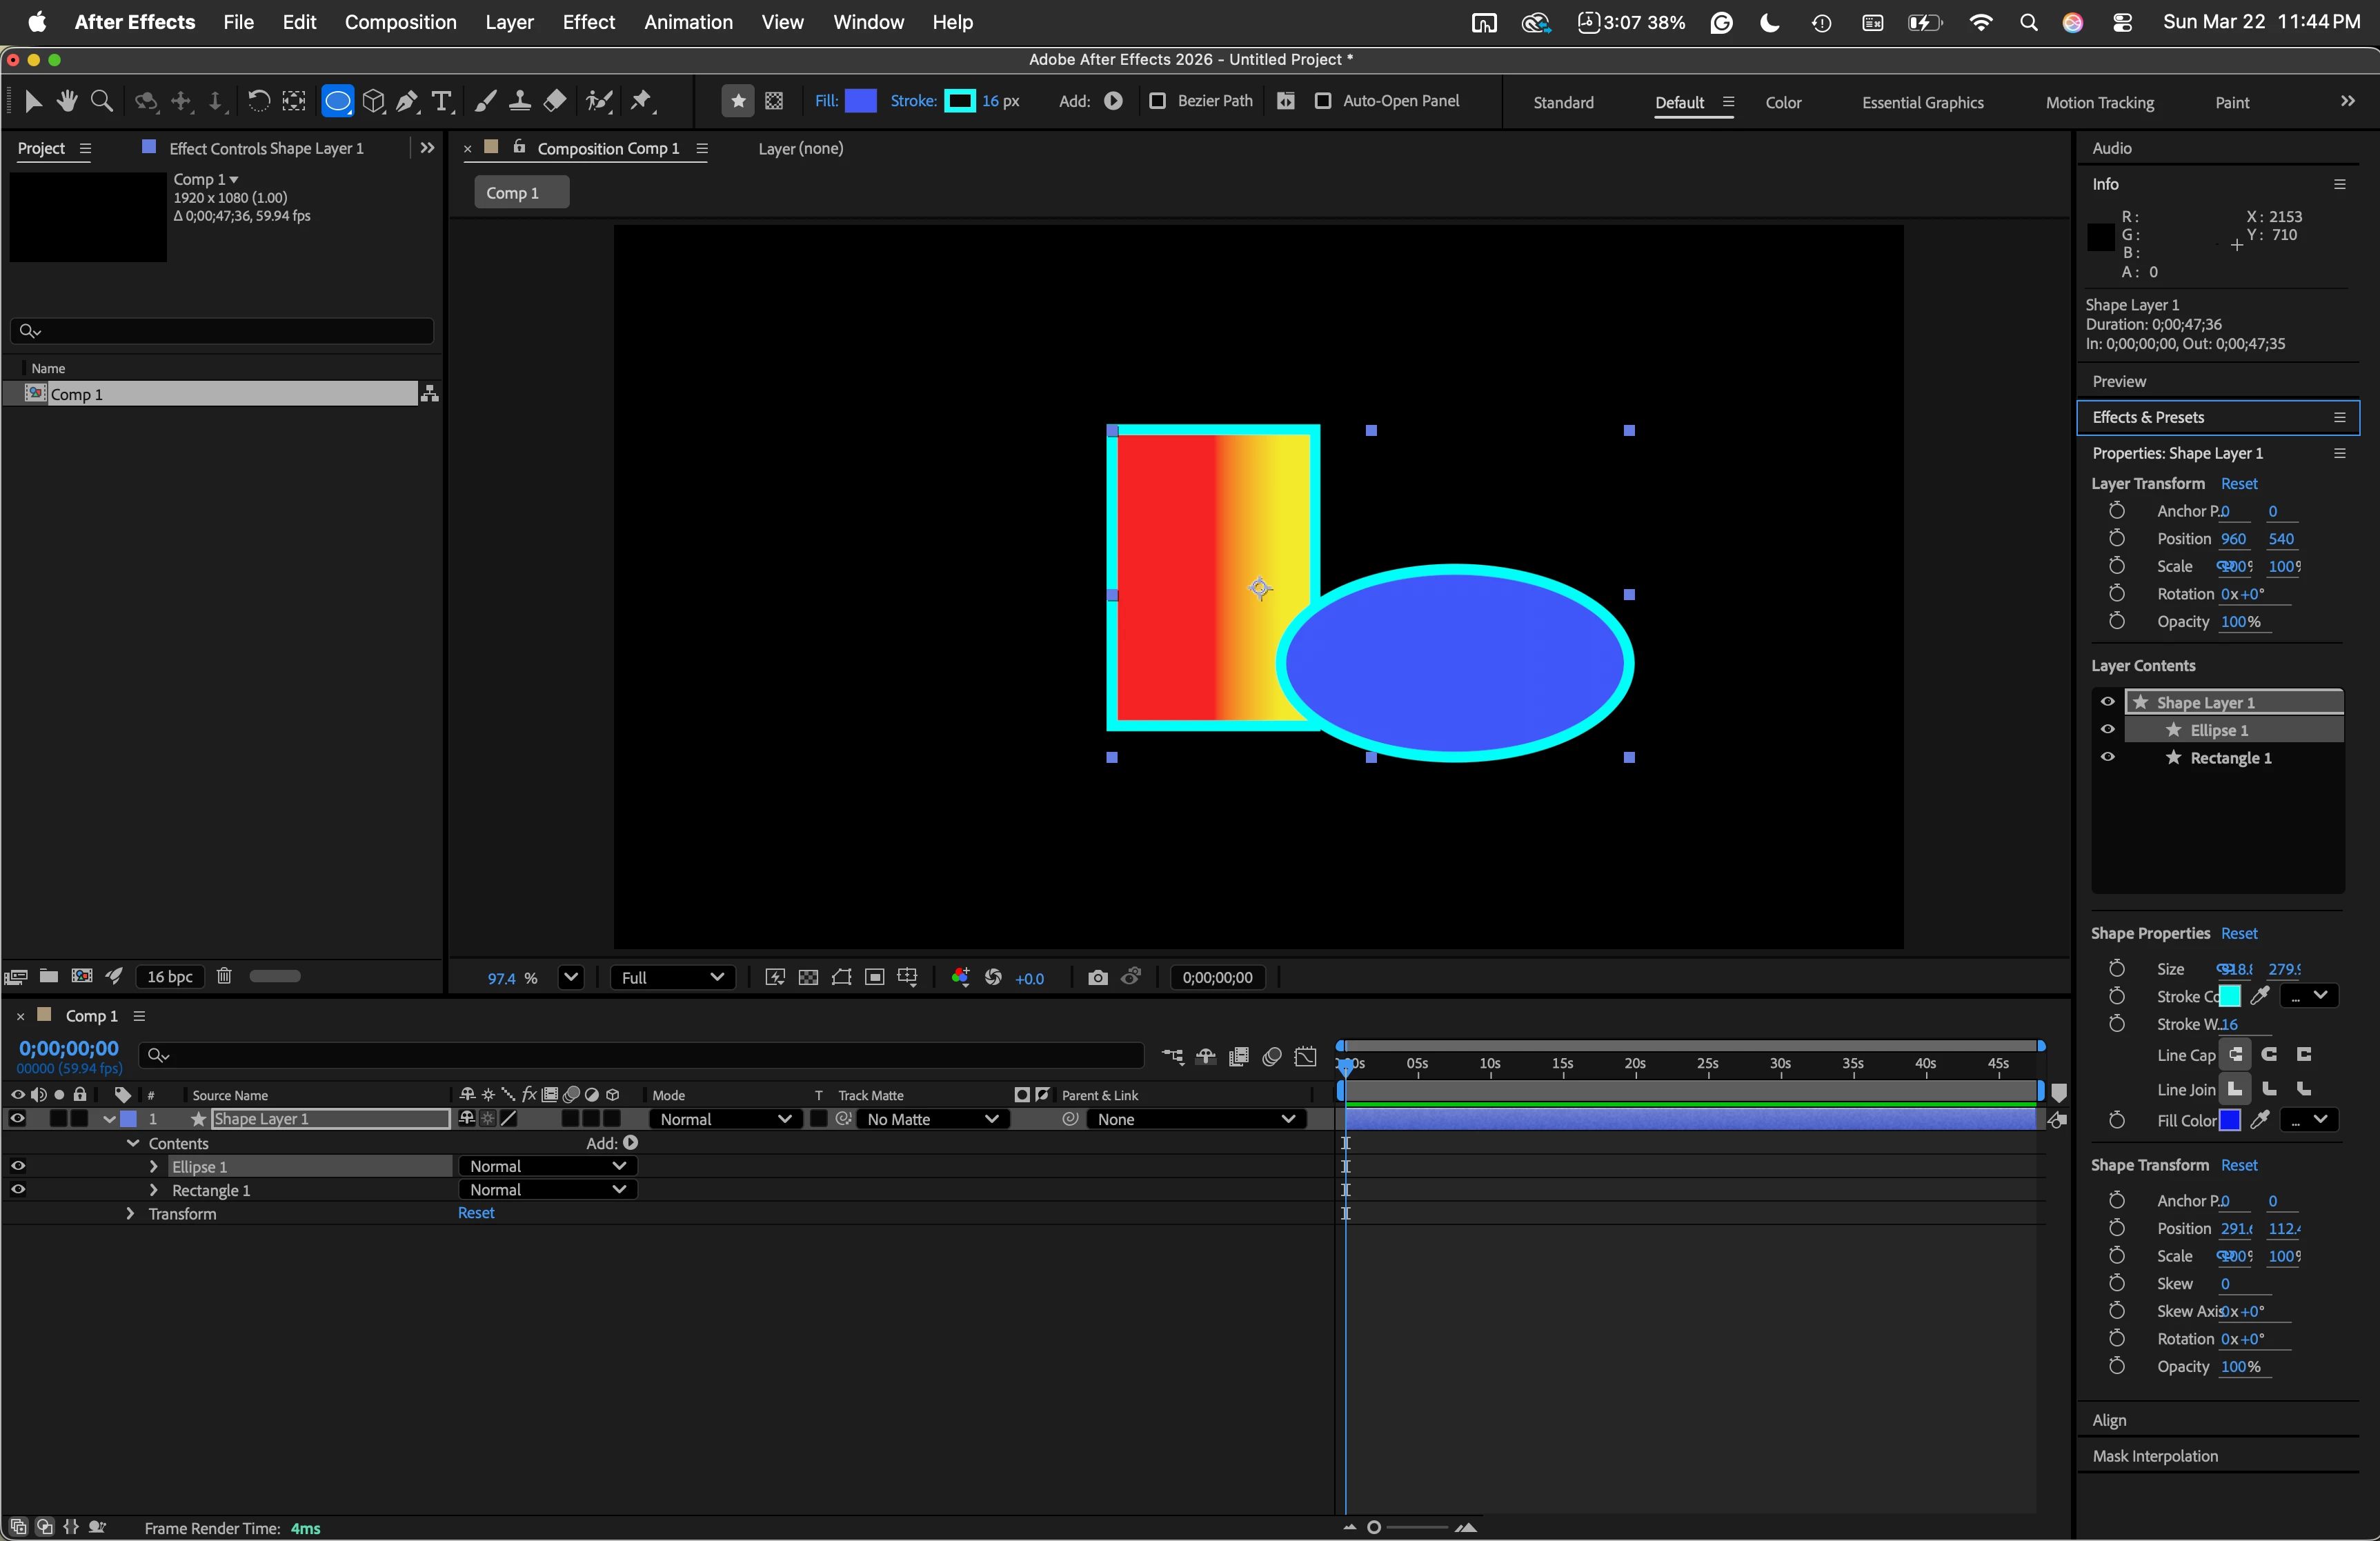Select the Horizontal Type tool
Image resolution: width=2380 pixels, height=1541 pixels.
[x=441, y=101]
